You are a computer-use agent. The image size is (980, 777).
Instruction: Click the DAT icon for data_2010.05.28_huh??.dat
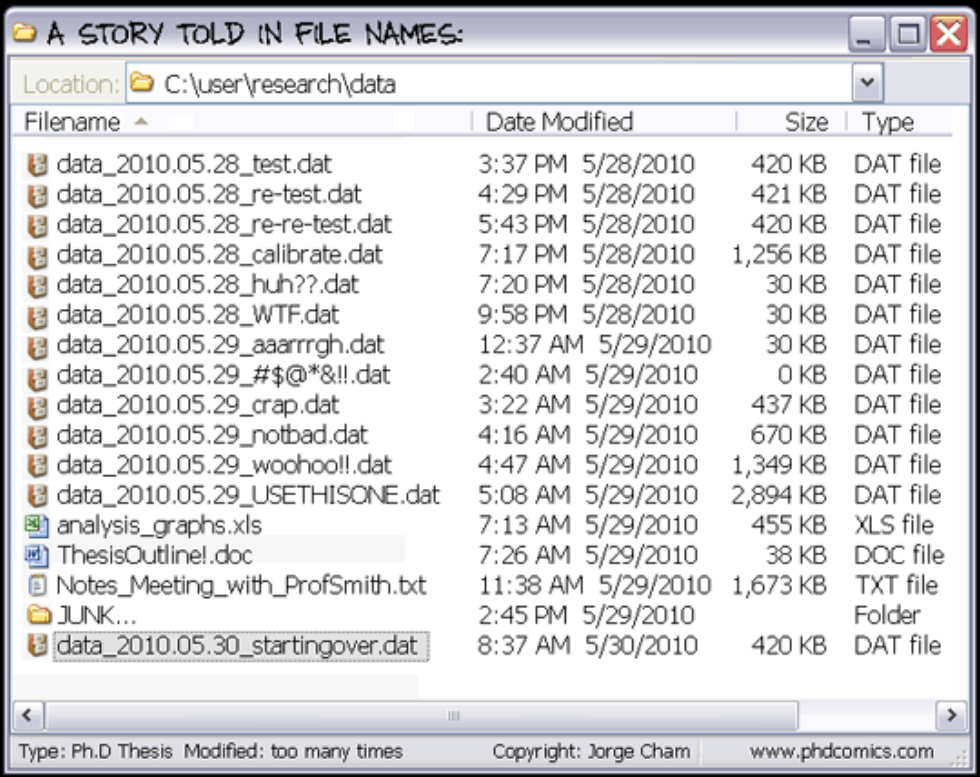(38, 285)
